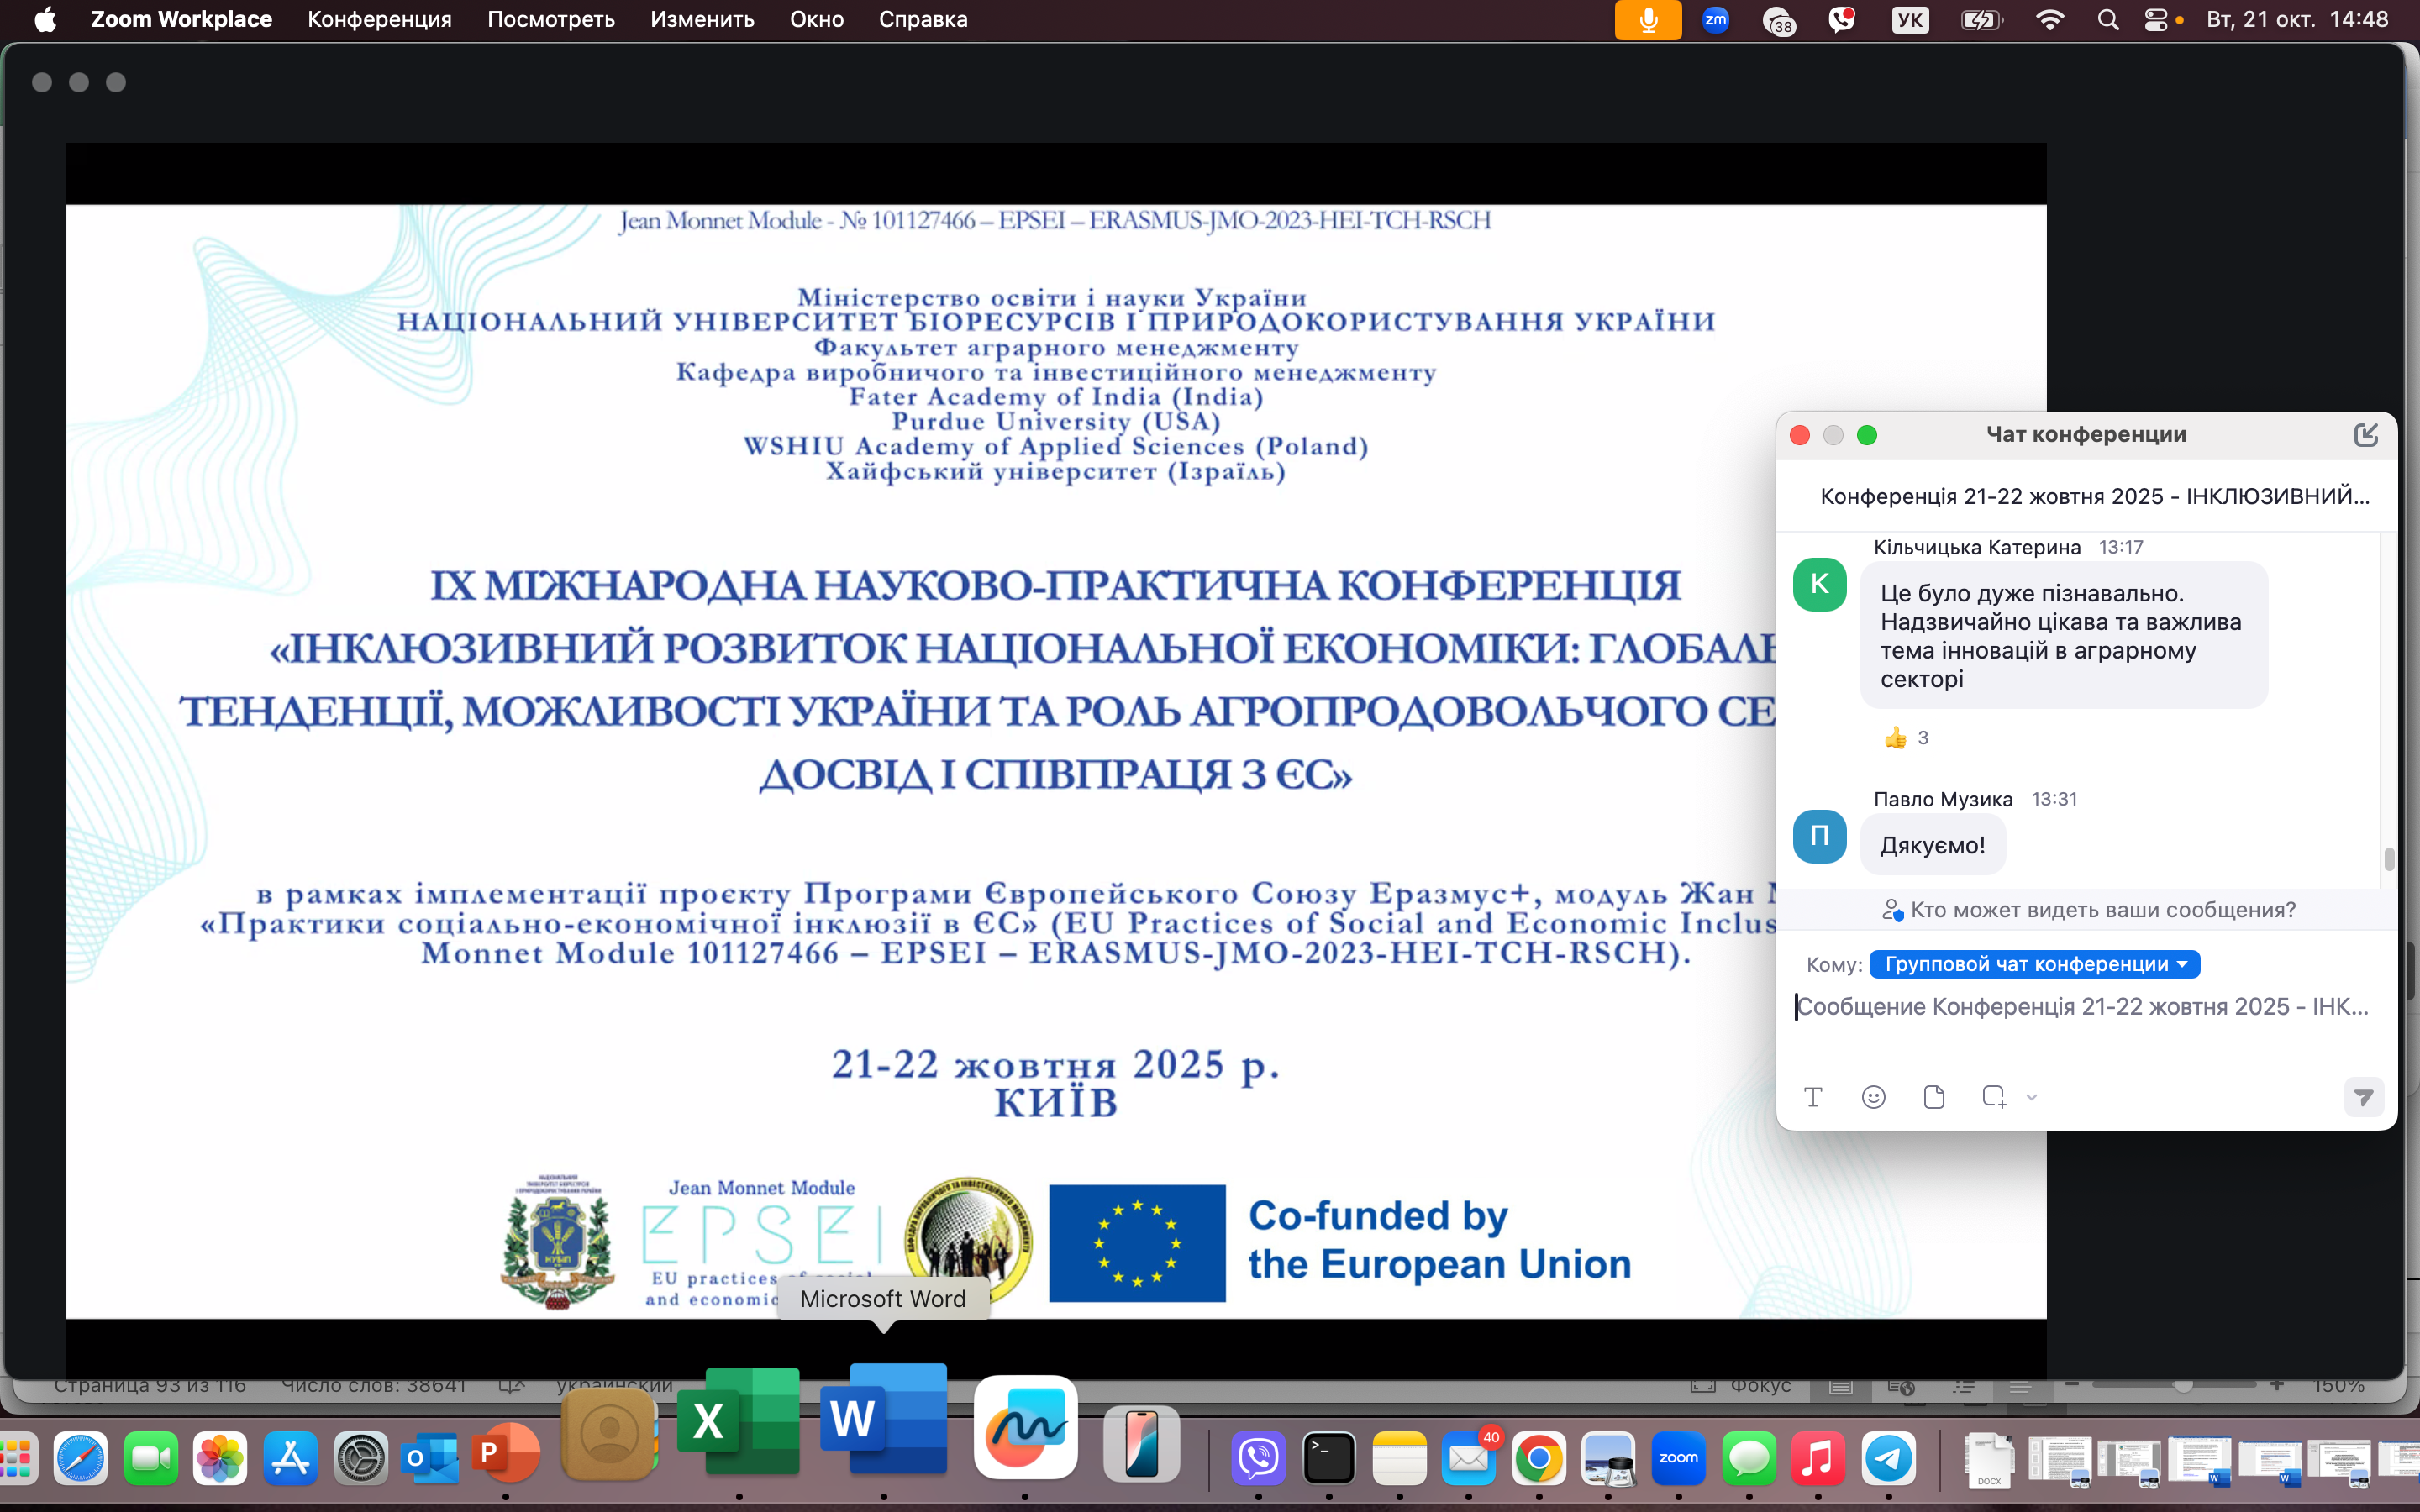Expand screenshot options chevron in chat toolbar
This screenshot has width=2420, height=1512.
2031,1097
